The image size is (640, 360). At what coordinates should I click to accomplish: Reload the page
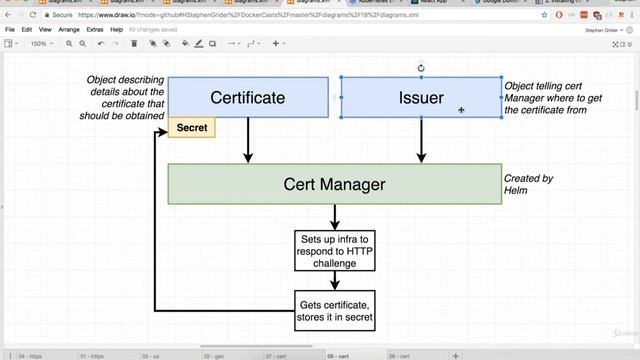coord(33,15)
